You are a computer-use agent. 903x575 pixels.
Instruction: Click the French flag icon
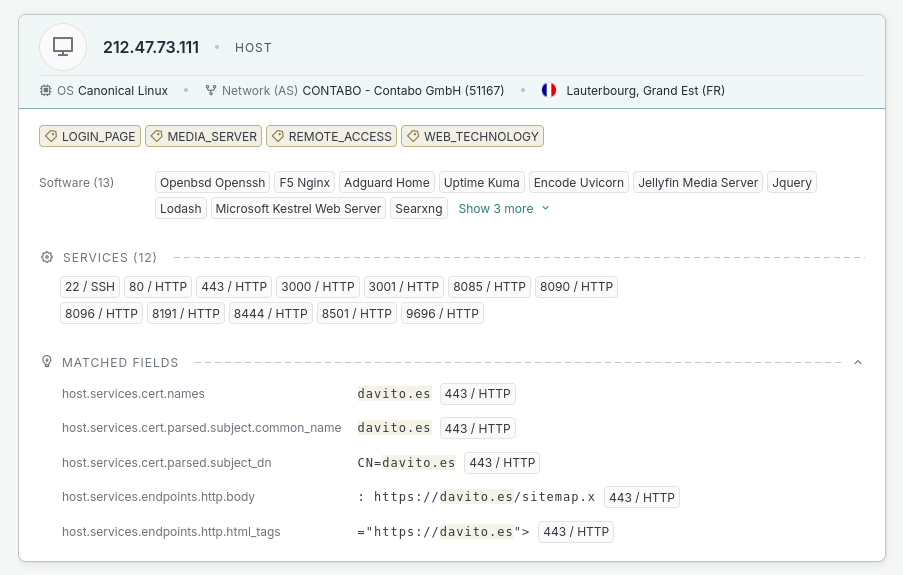point(549,90)
